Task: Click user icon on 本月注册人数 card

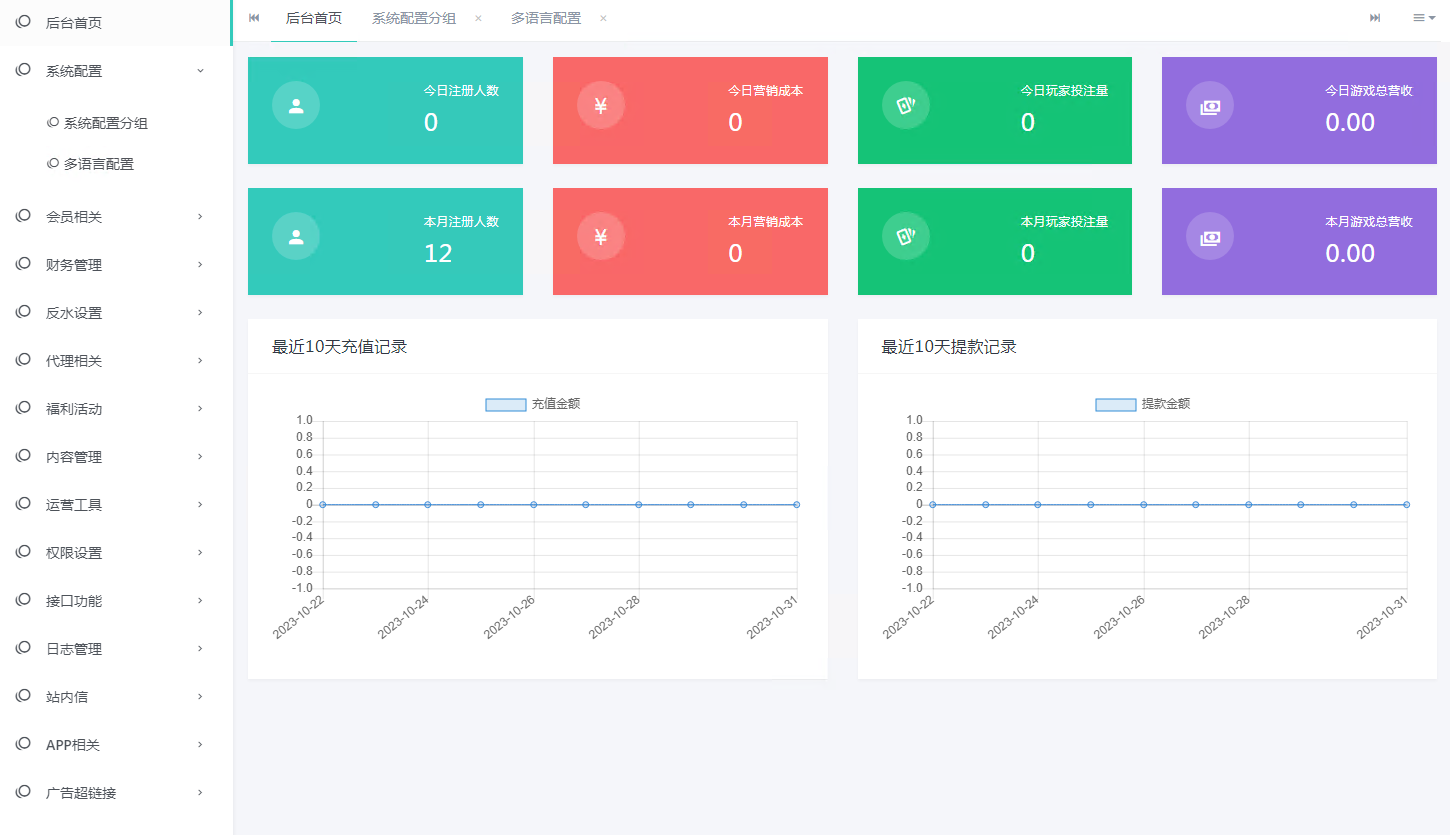Action: 296,236
